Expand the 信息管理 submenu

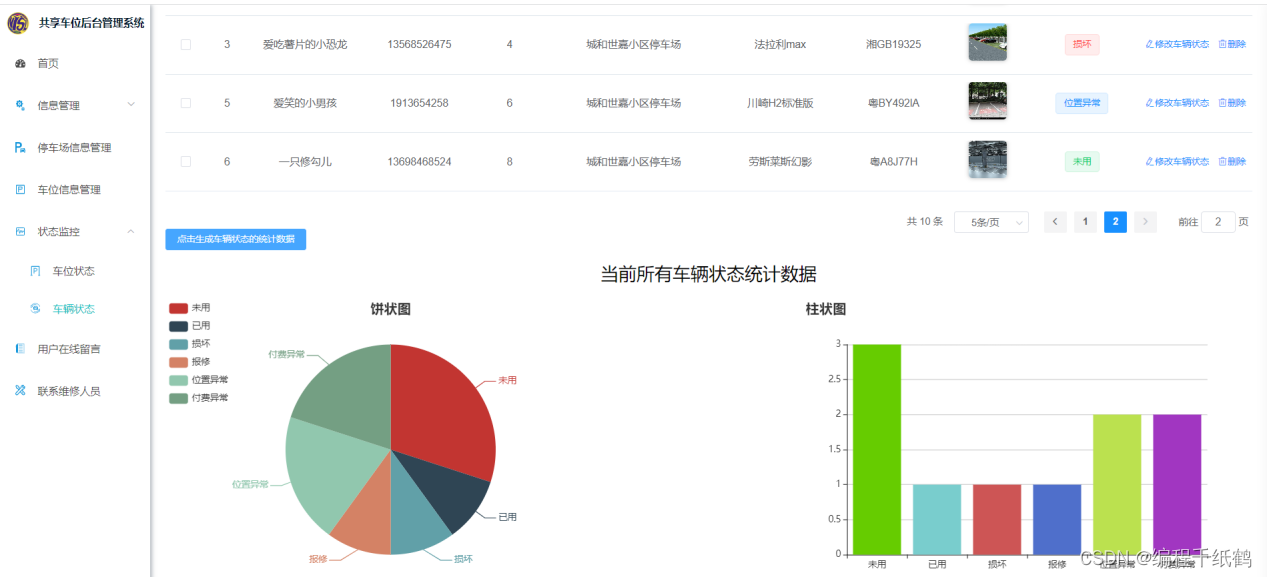pos(75,105)
